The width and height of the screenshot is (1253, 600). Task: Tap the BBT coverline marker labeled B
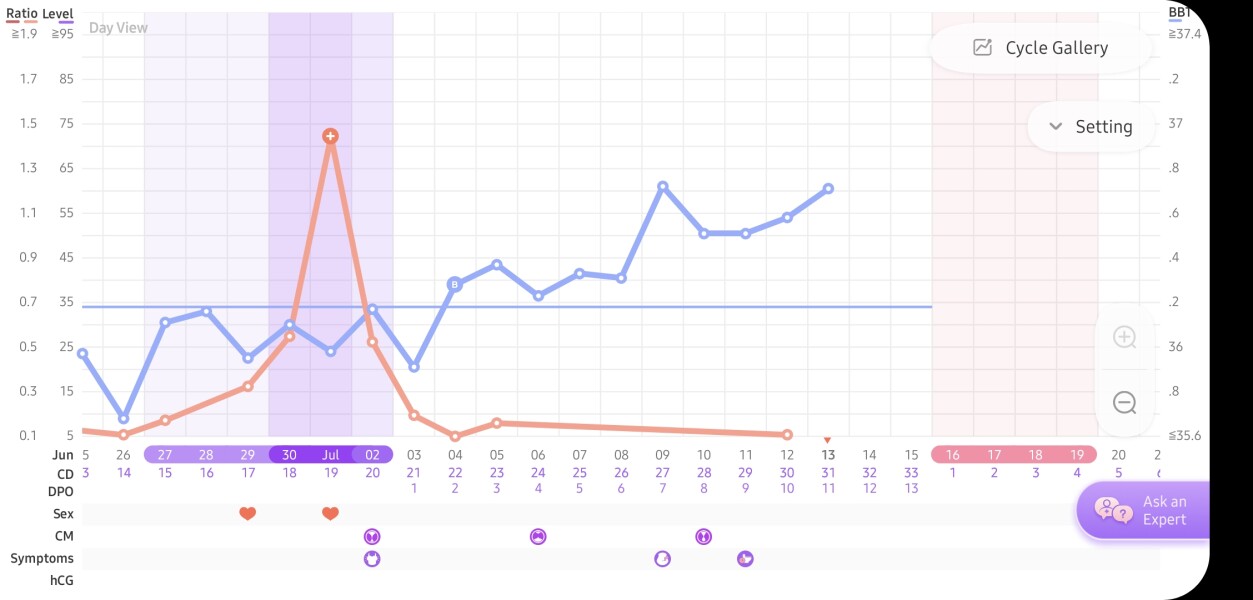tap(455, 284)
